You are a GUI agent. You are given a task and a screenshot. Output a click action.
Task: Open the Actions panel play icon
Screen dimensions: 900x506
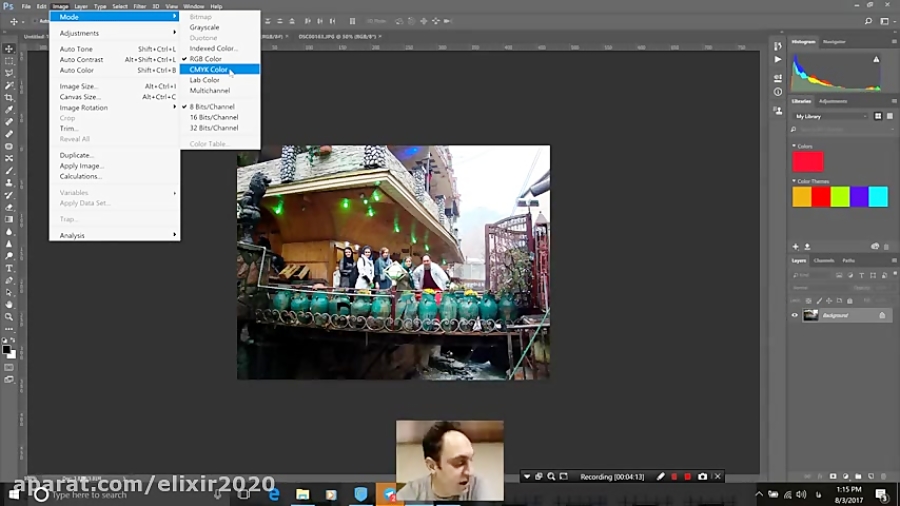(778, 59)
